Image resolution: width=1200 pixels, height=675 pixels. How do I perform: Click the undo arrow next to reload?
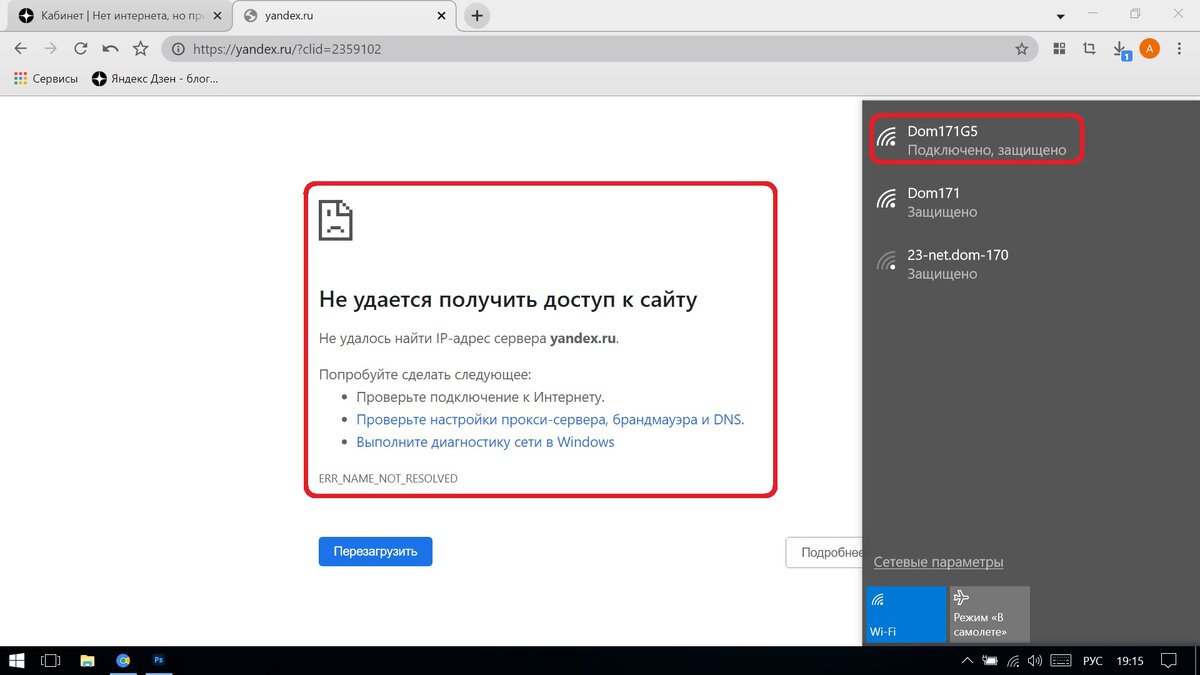110,48
